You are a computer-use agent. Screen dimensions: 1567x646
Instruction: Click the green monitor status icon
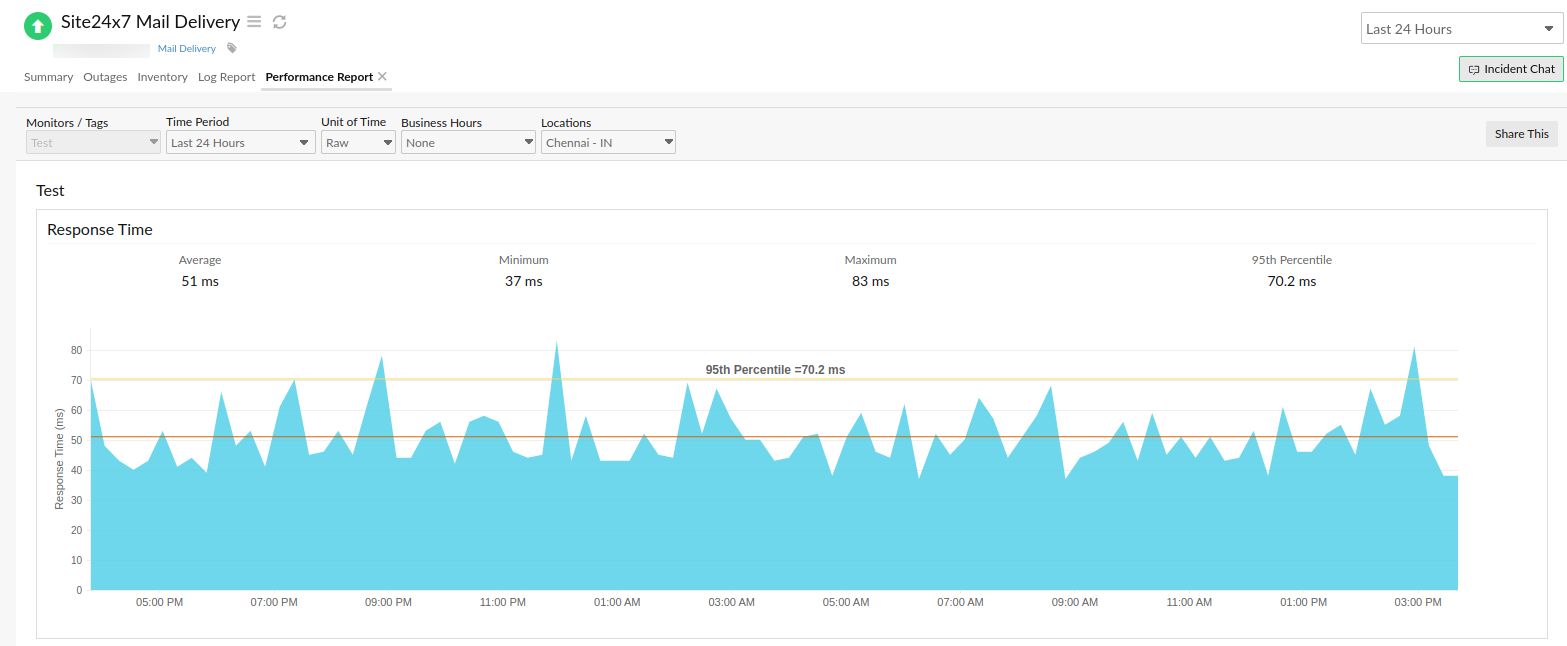[x=37, y=26]
